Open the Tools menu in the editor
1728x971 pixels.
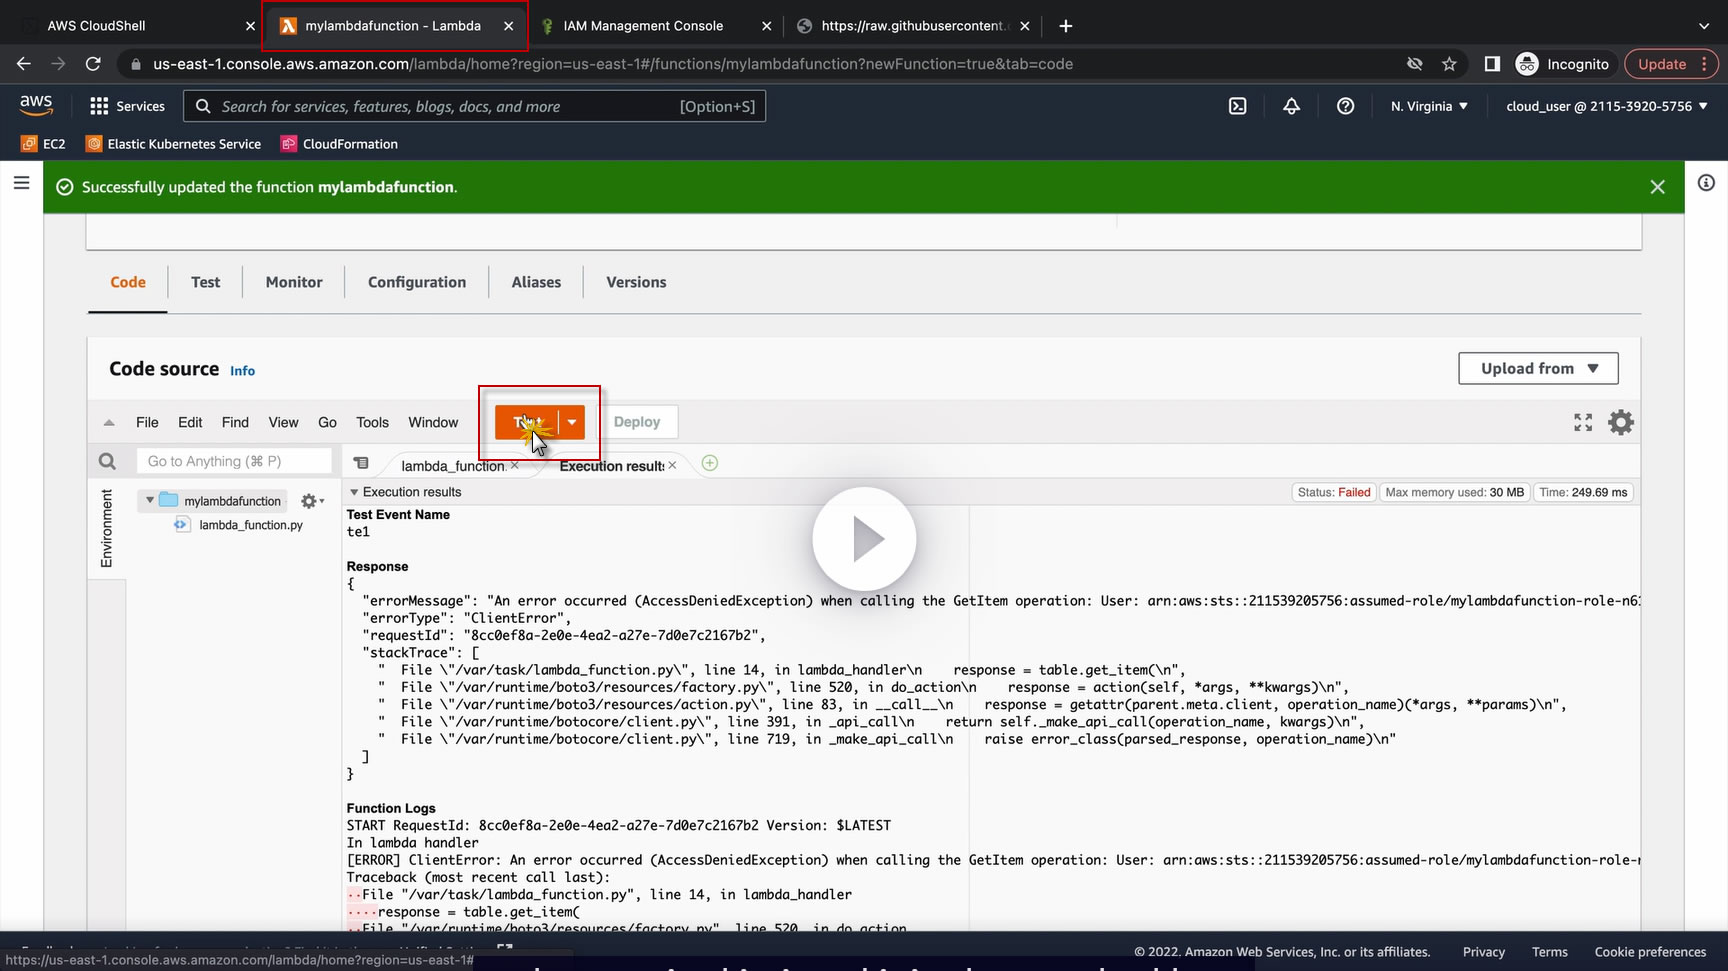(x=372, y=422)
